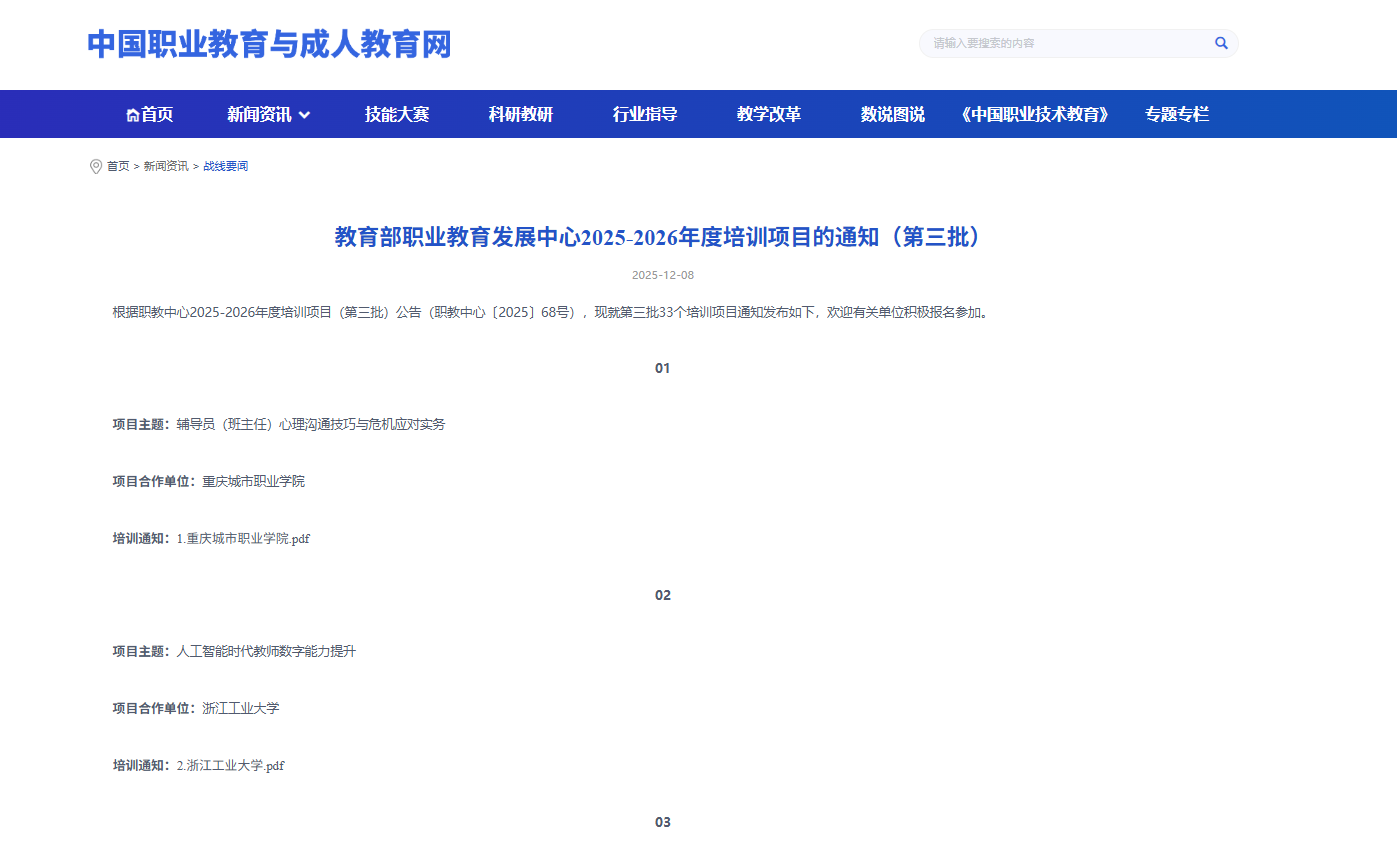This screenshot has height=845, width=1397.
Task: Type in the search input field
Action: (1065, 43)
